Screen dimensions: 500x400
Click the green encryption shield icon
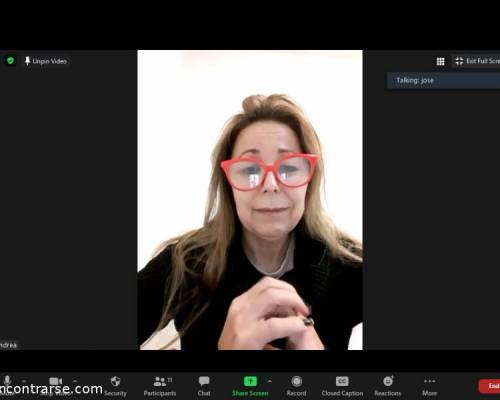pyautogui.click(x=10, y=61)
